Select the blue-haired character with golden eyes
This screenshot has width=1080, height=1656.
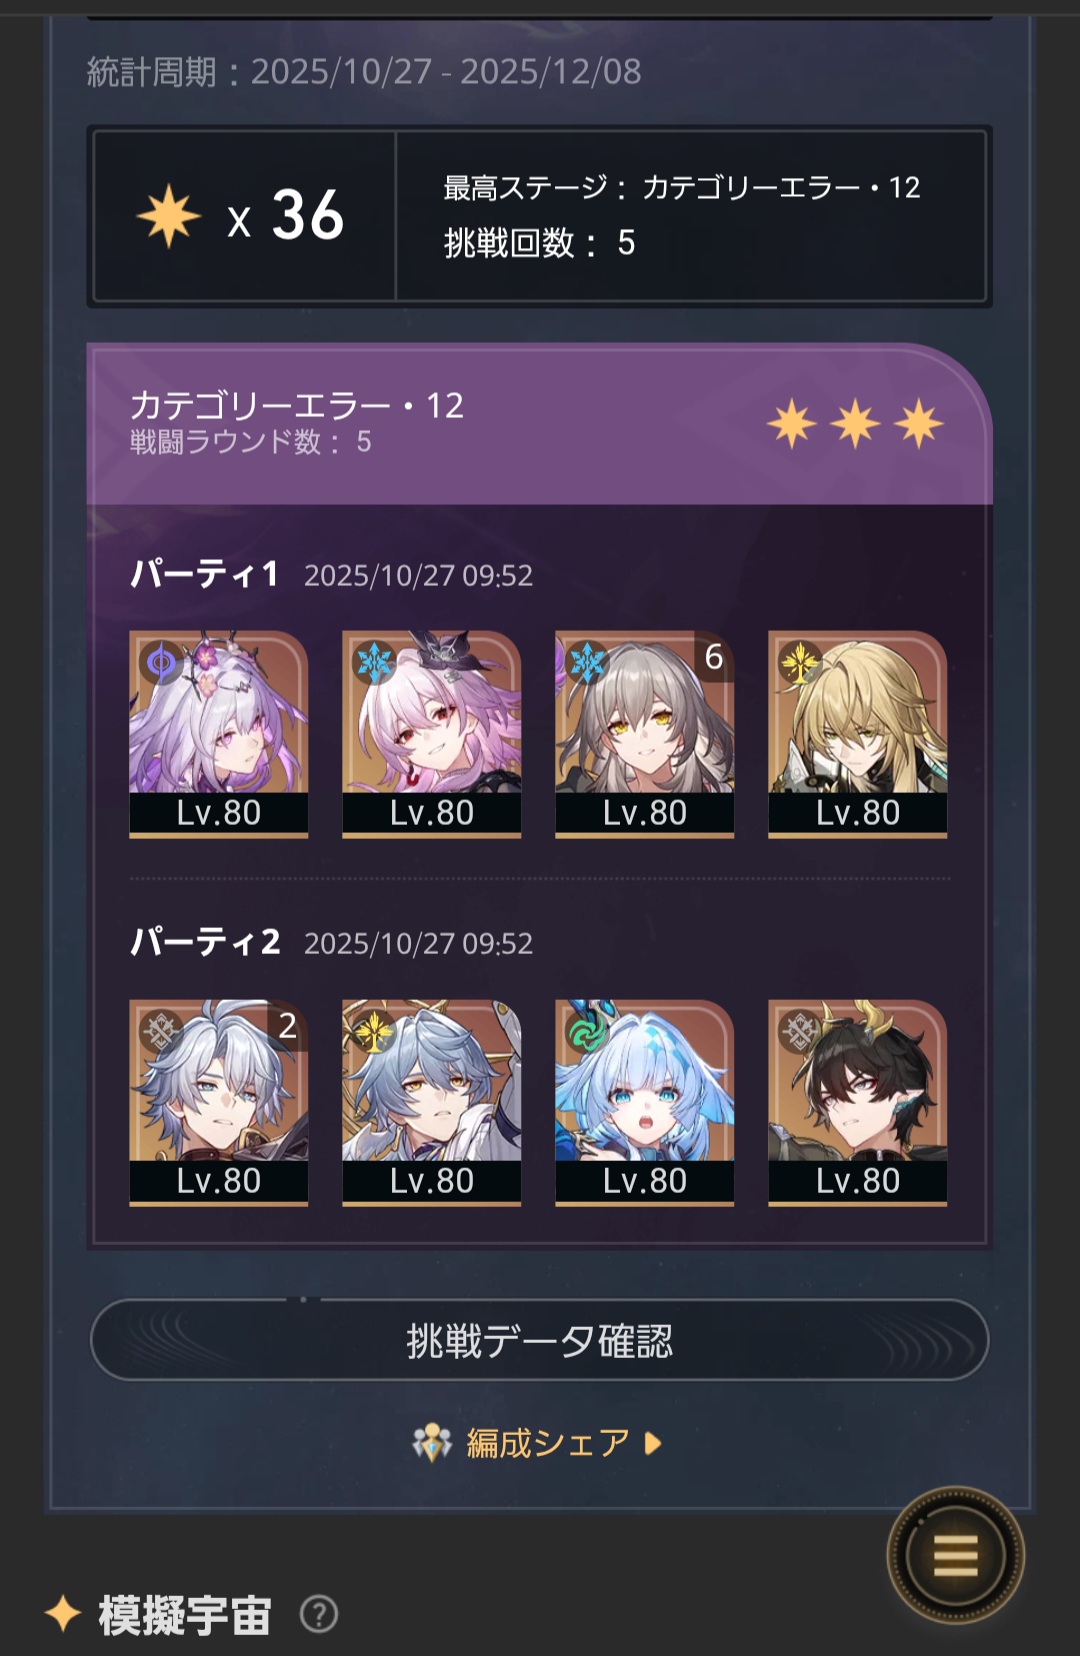[x=432, y=1102]
